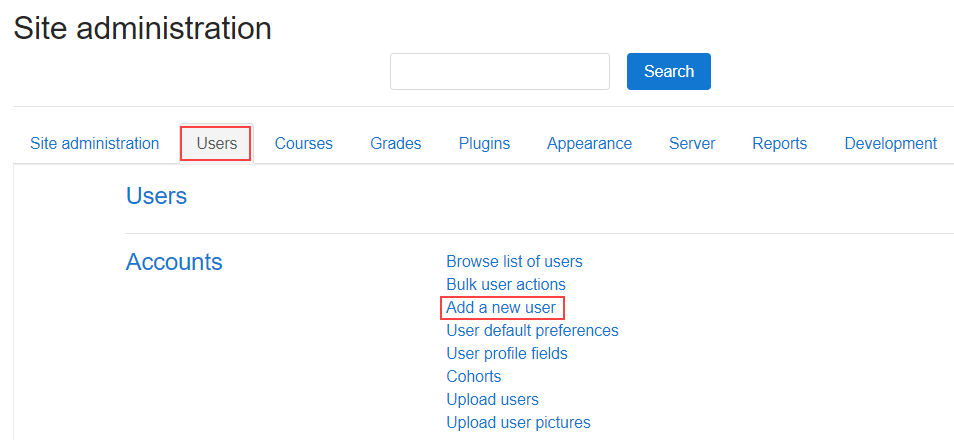
Task: Go to the Plugins tab
Action: click(484, 144)
